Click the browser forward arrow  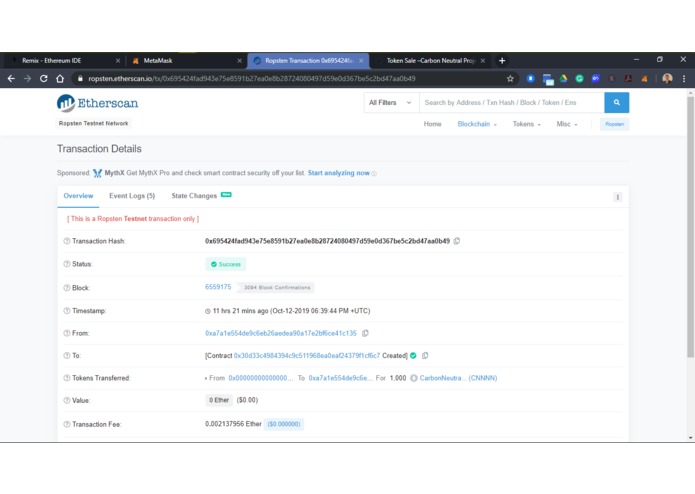[x=27, y=78]
